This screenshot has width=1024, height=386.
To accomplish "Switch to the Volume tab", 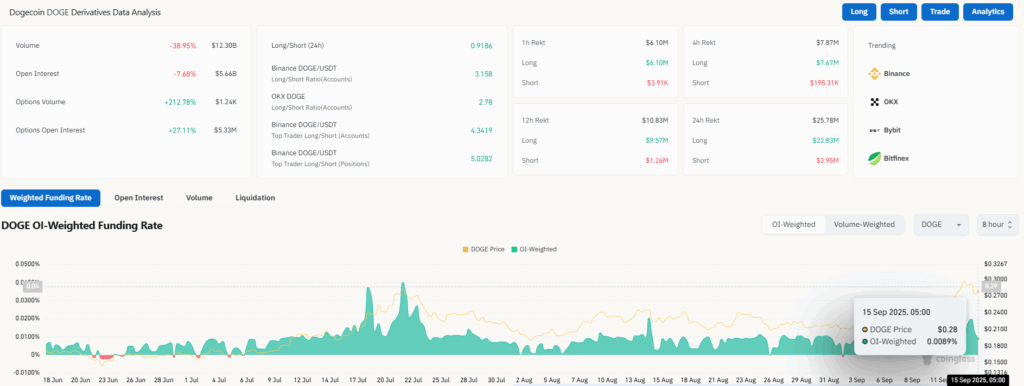I will (x=199, y=197).
